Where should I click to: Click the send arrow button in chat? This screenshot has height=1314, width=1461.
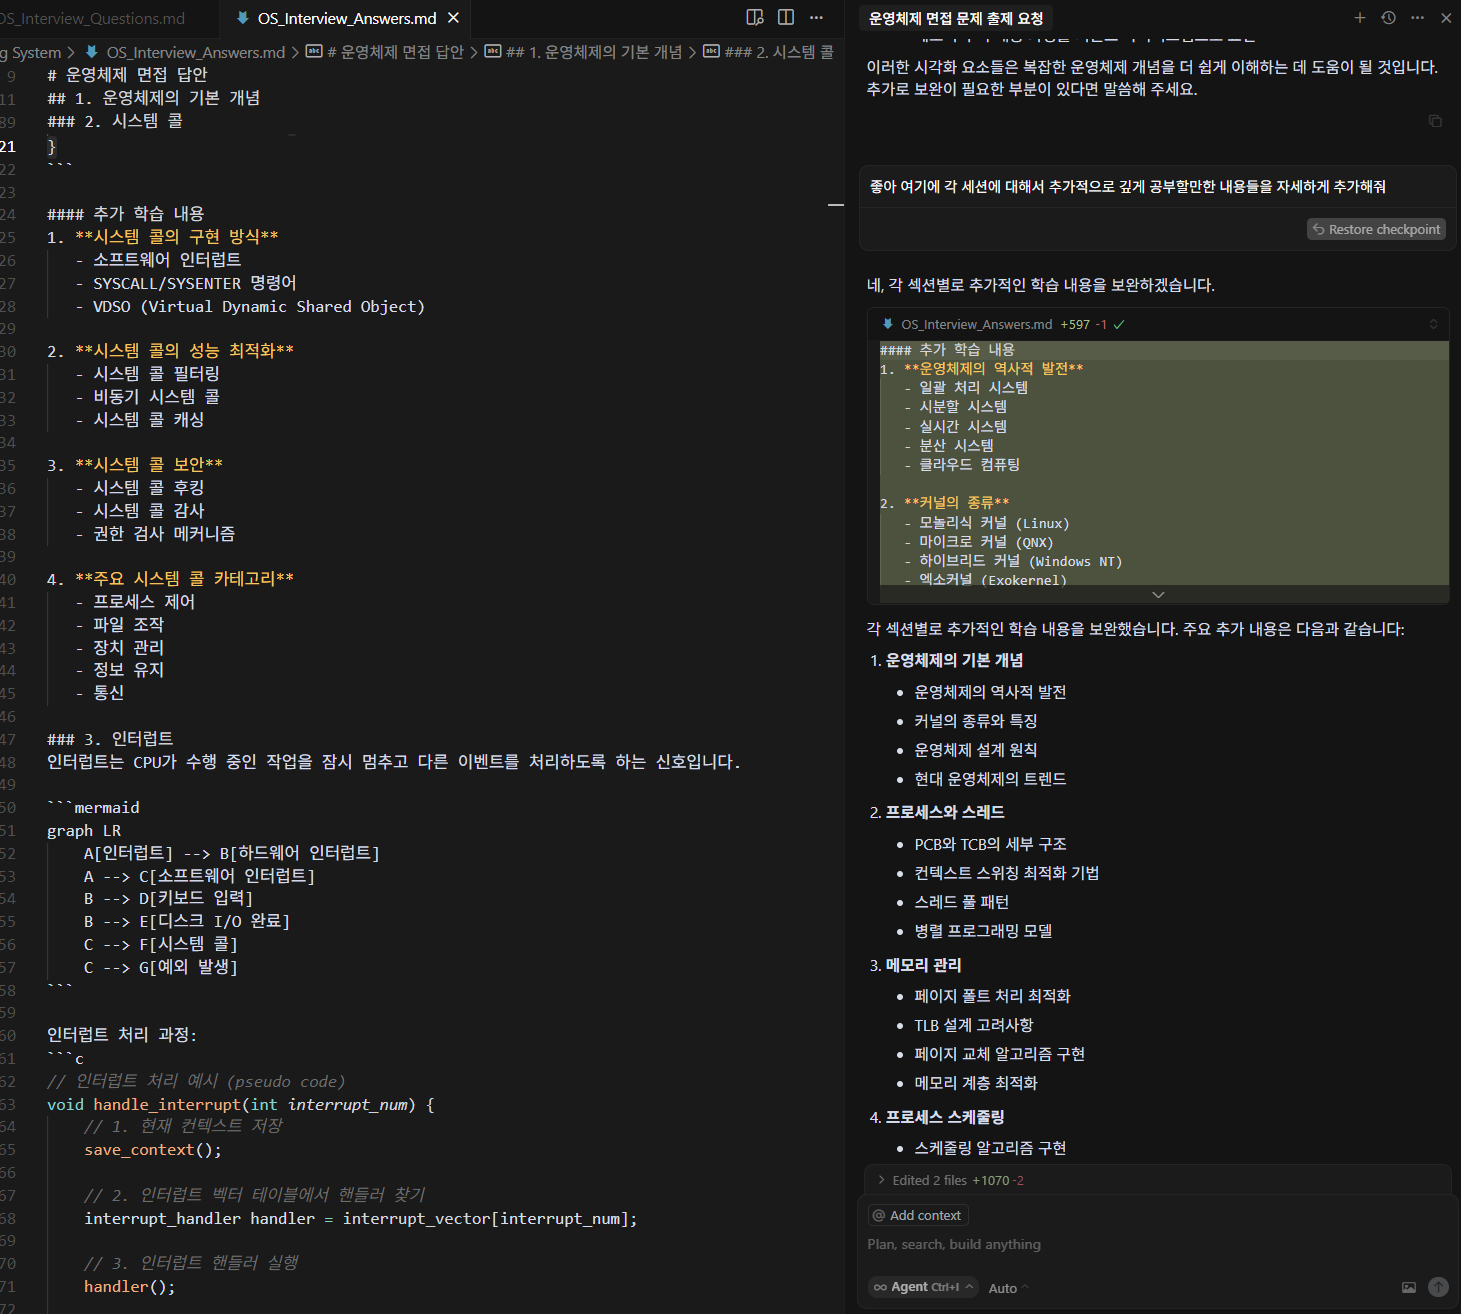pyautogui.click(x=1438, y=1287)
